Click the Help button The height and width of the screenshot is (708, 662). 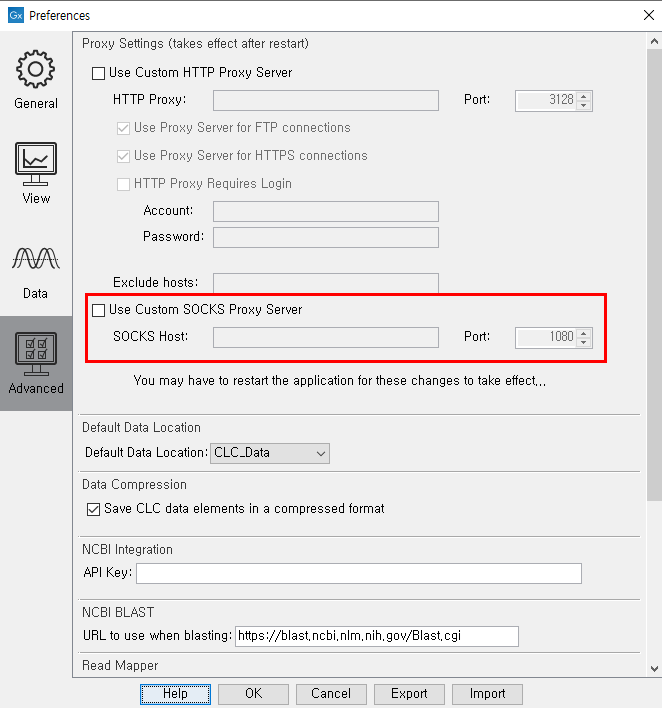click(175, 694)
